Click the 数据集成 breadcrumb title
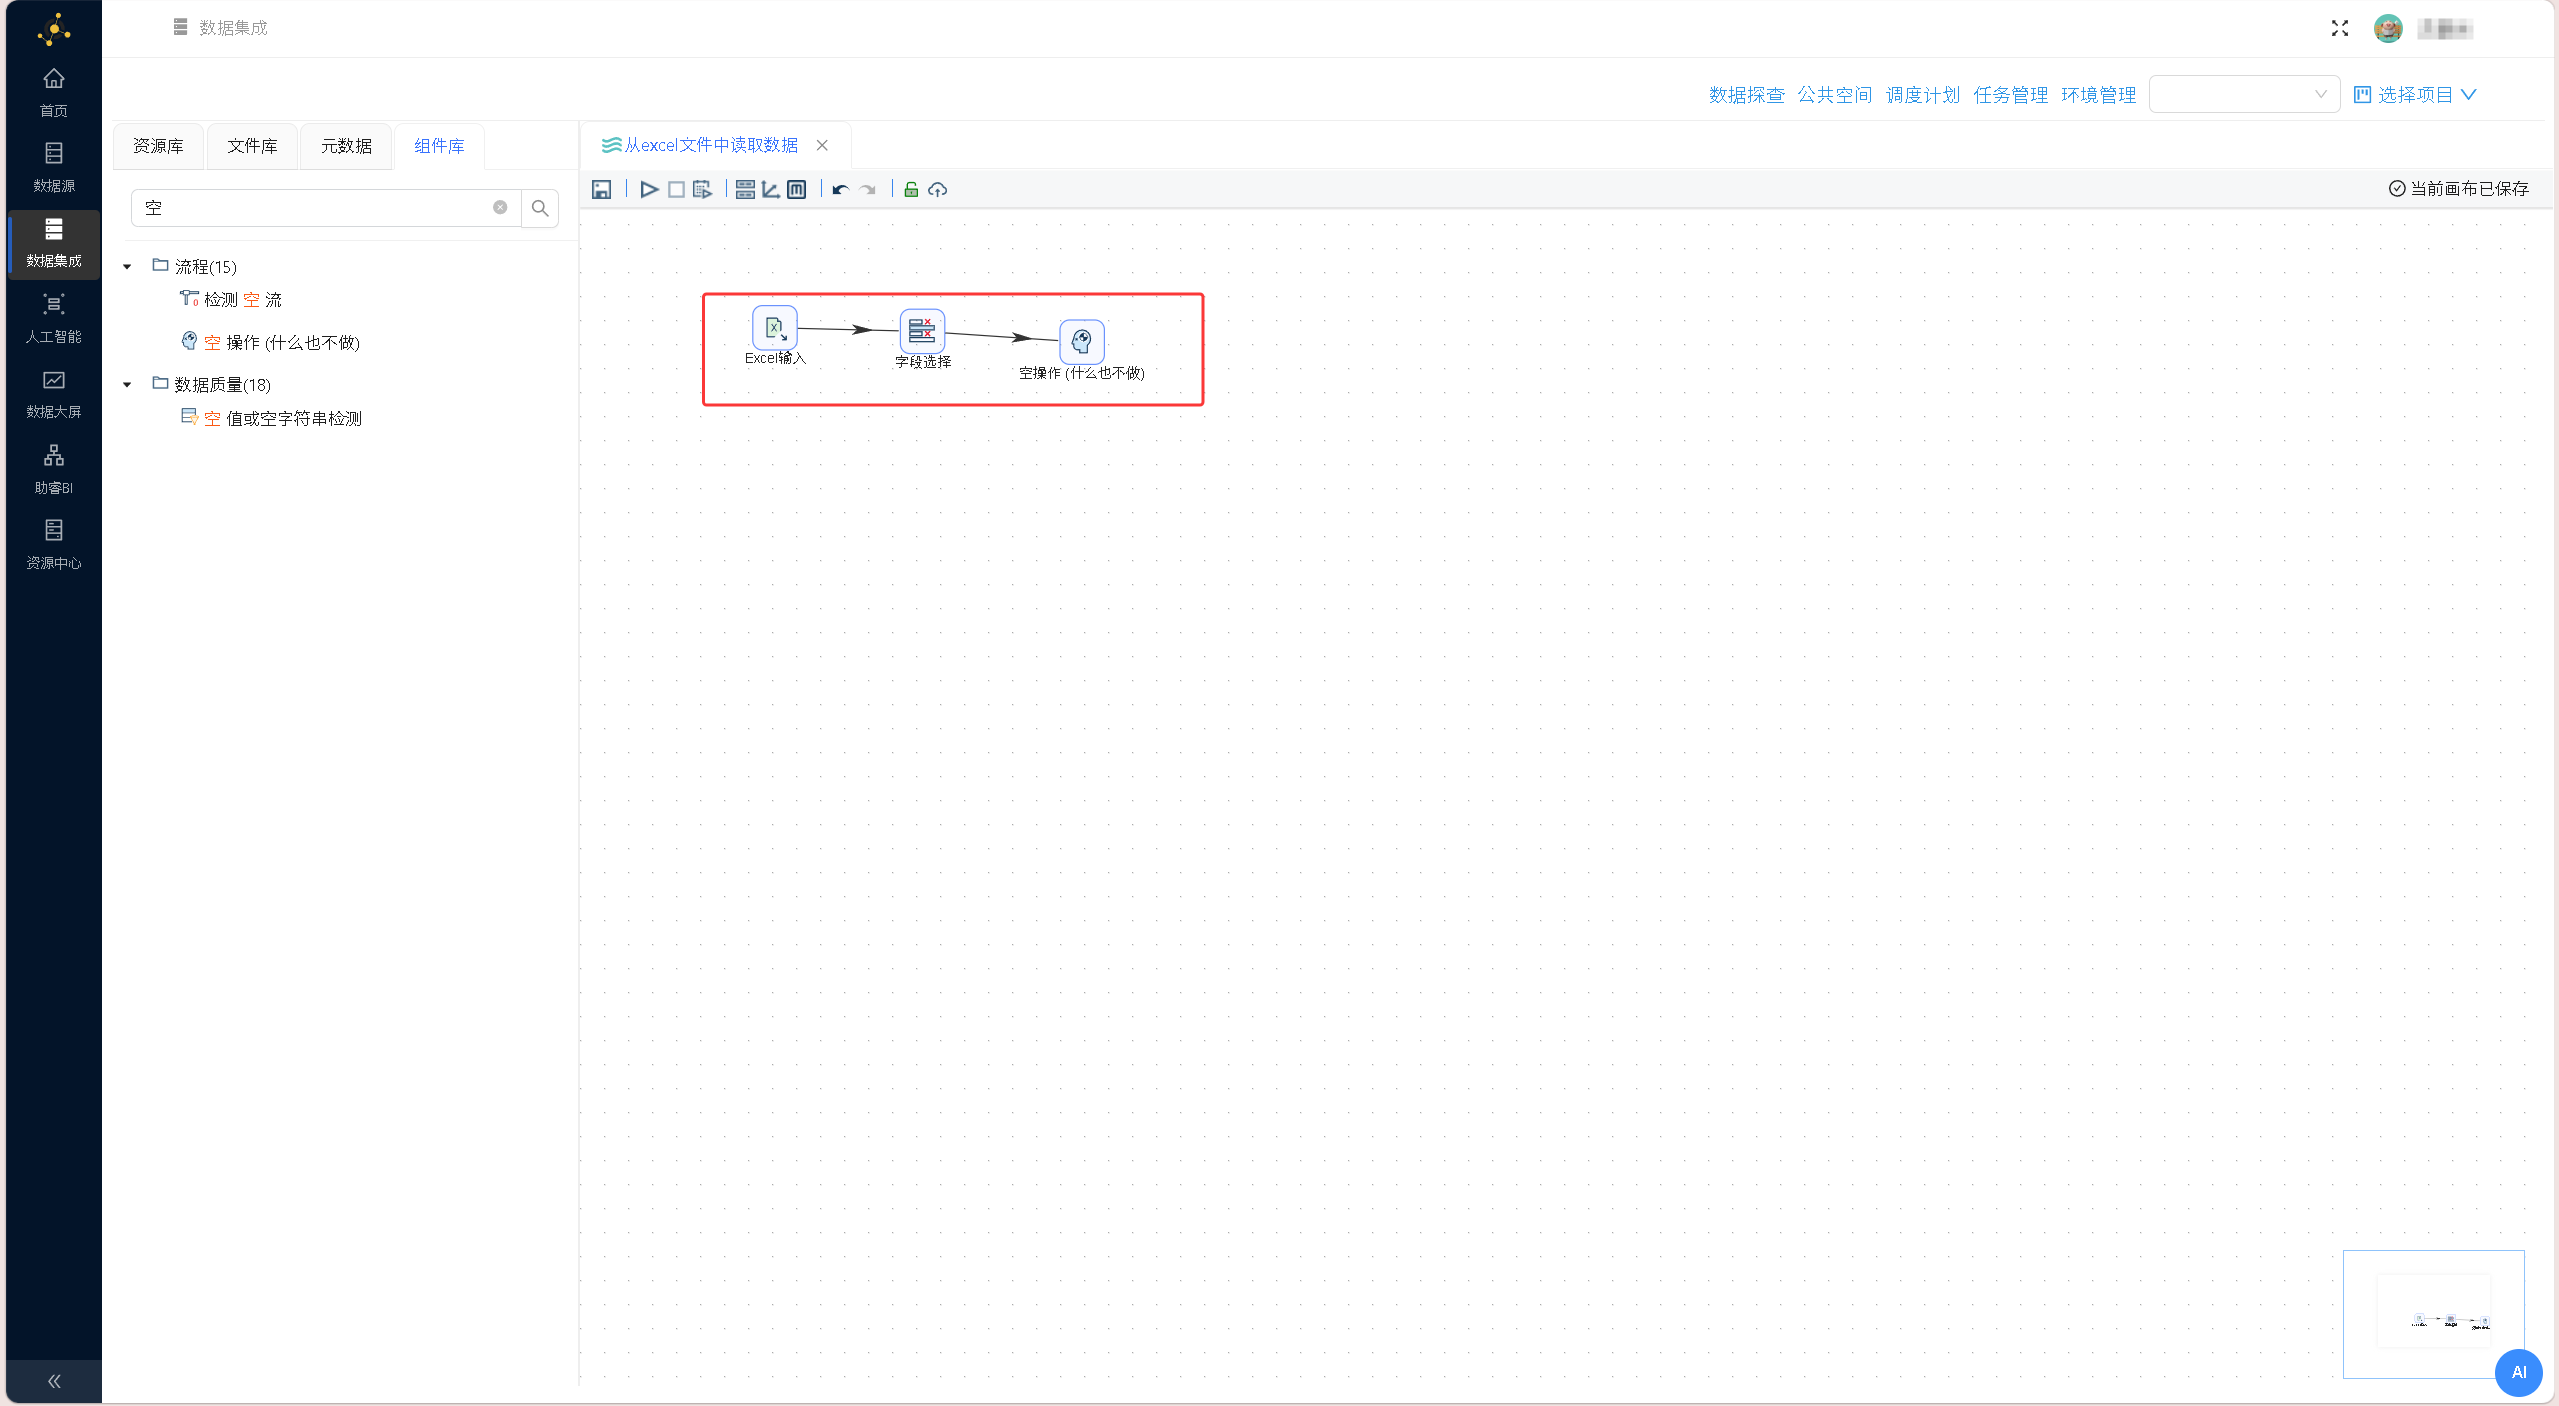2559x1406 pixels. tap(233, 27)
